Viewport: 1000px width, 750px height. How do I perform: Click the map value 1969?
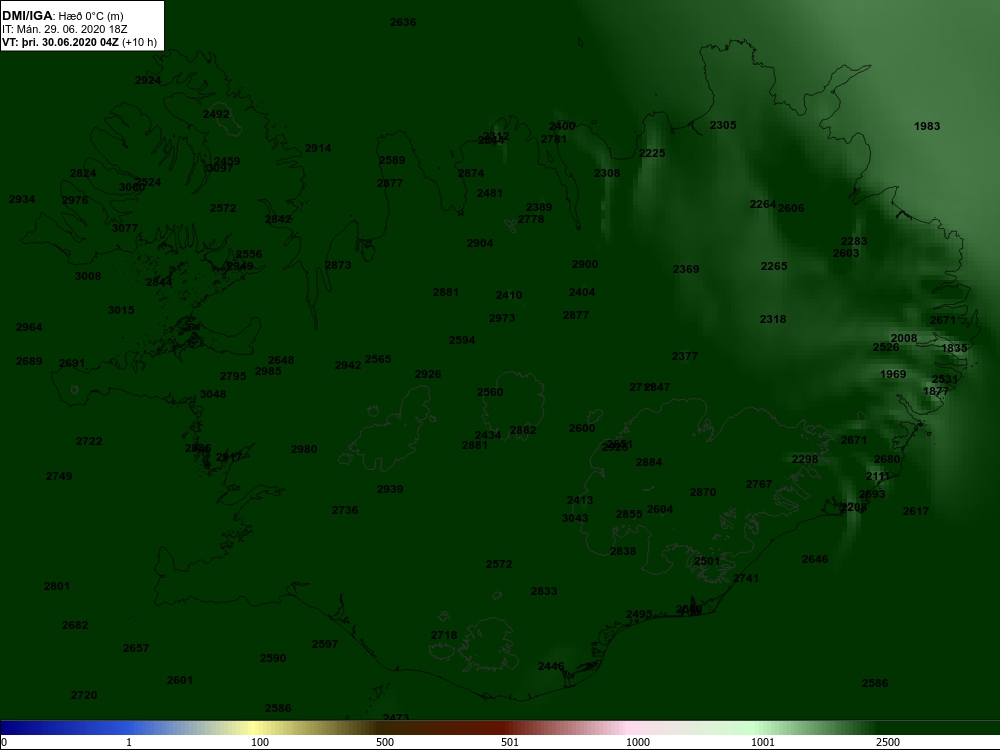(893, 374)
